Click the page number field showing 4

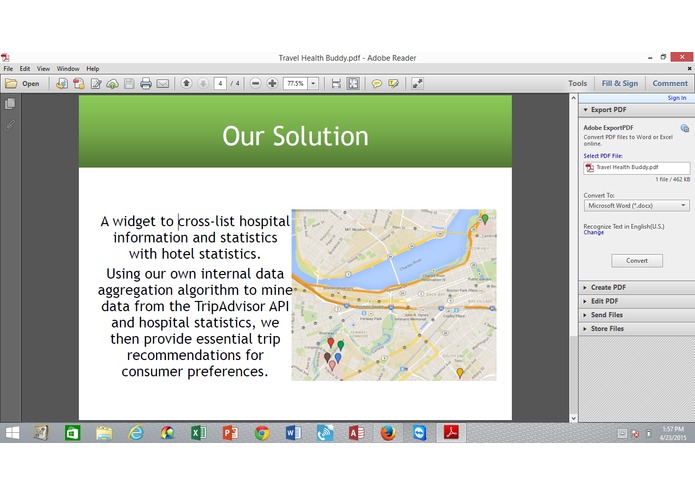tap(220, 83)
